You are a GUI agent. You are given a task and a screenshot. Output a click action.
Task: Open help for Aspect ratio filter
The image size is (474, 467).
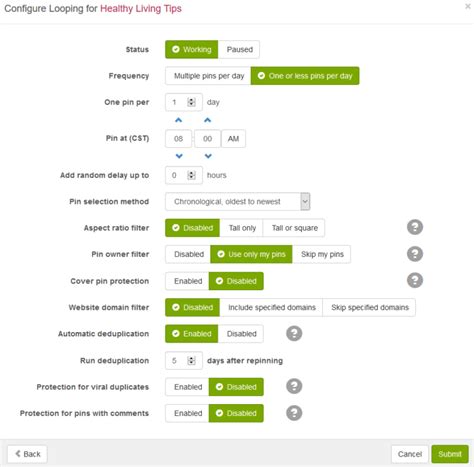415,228
